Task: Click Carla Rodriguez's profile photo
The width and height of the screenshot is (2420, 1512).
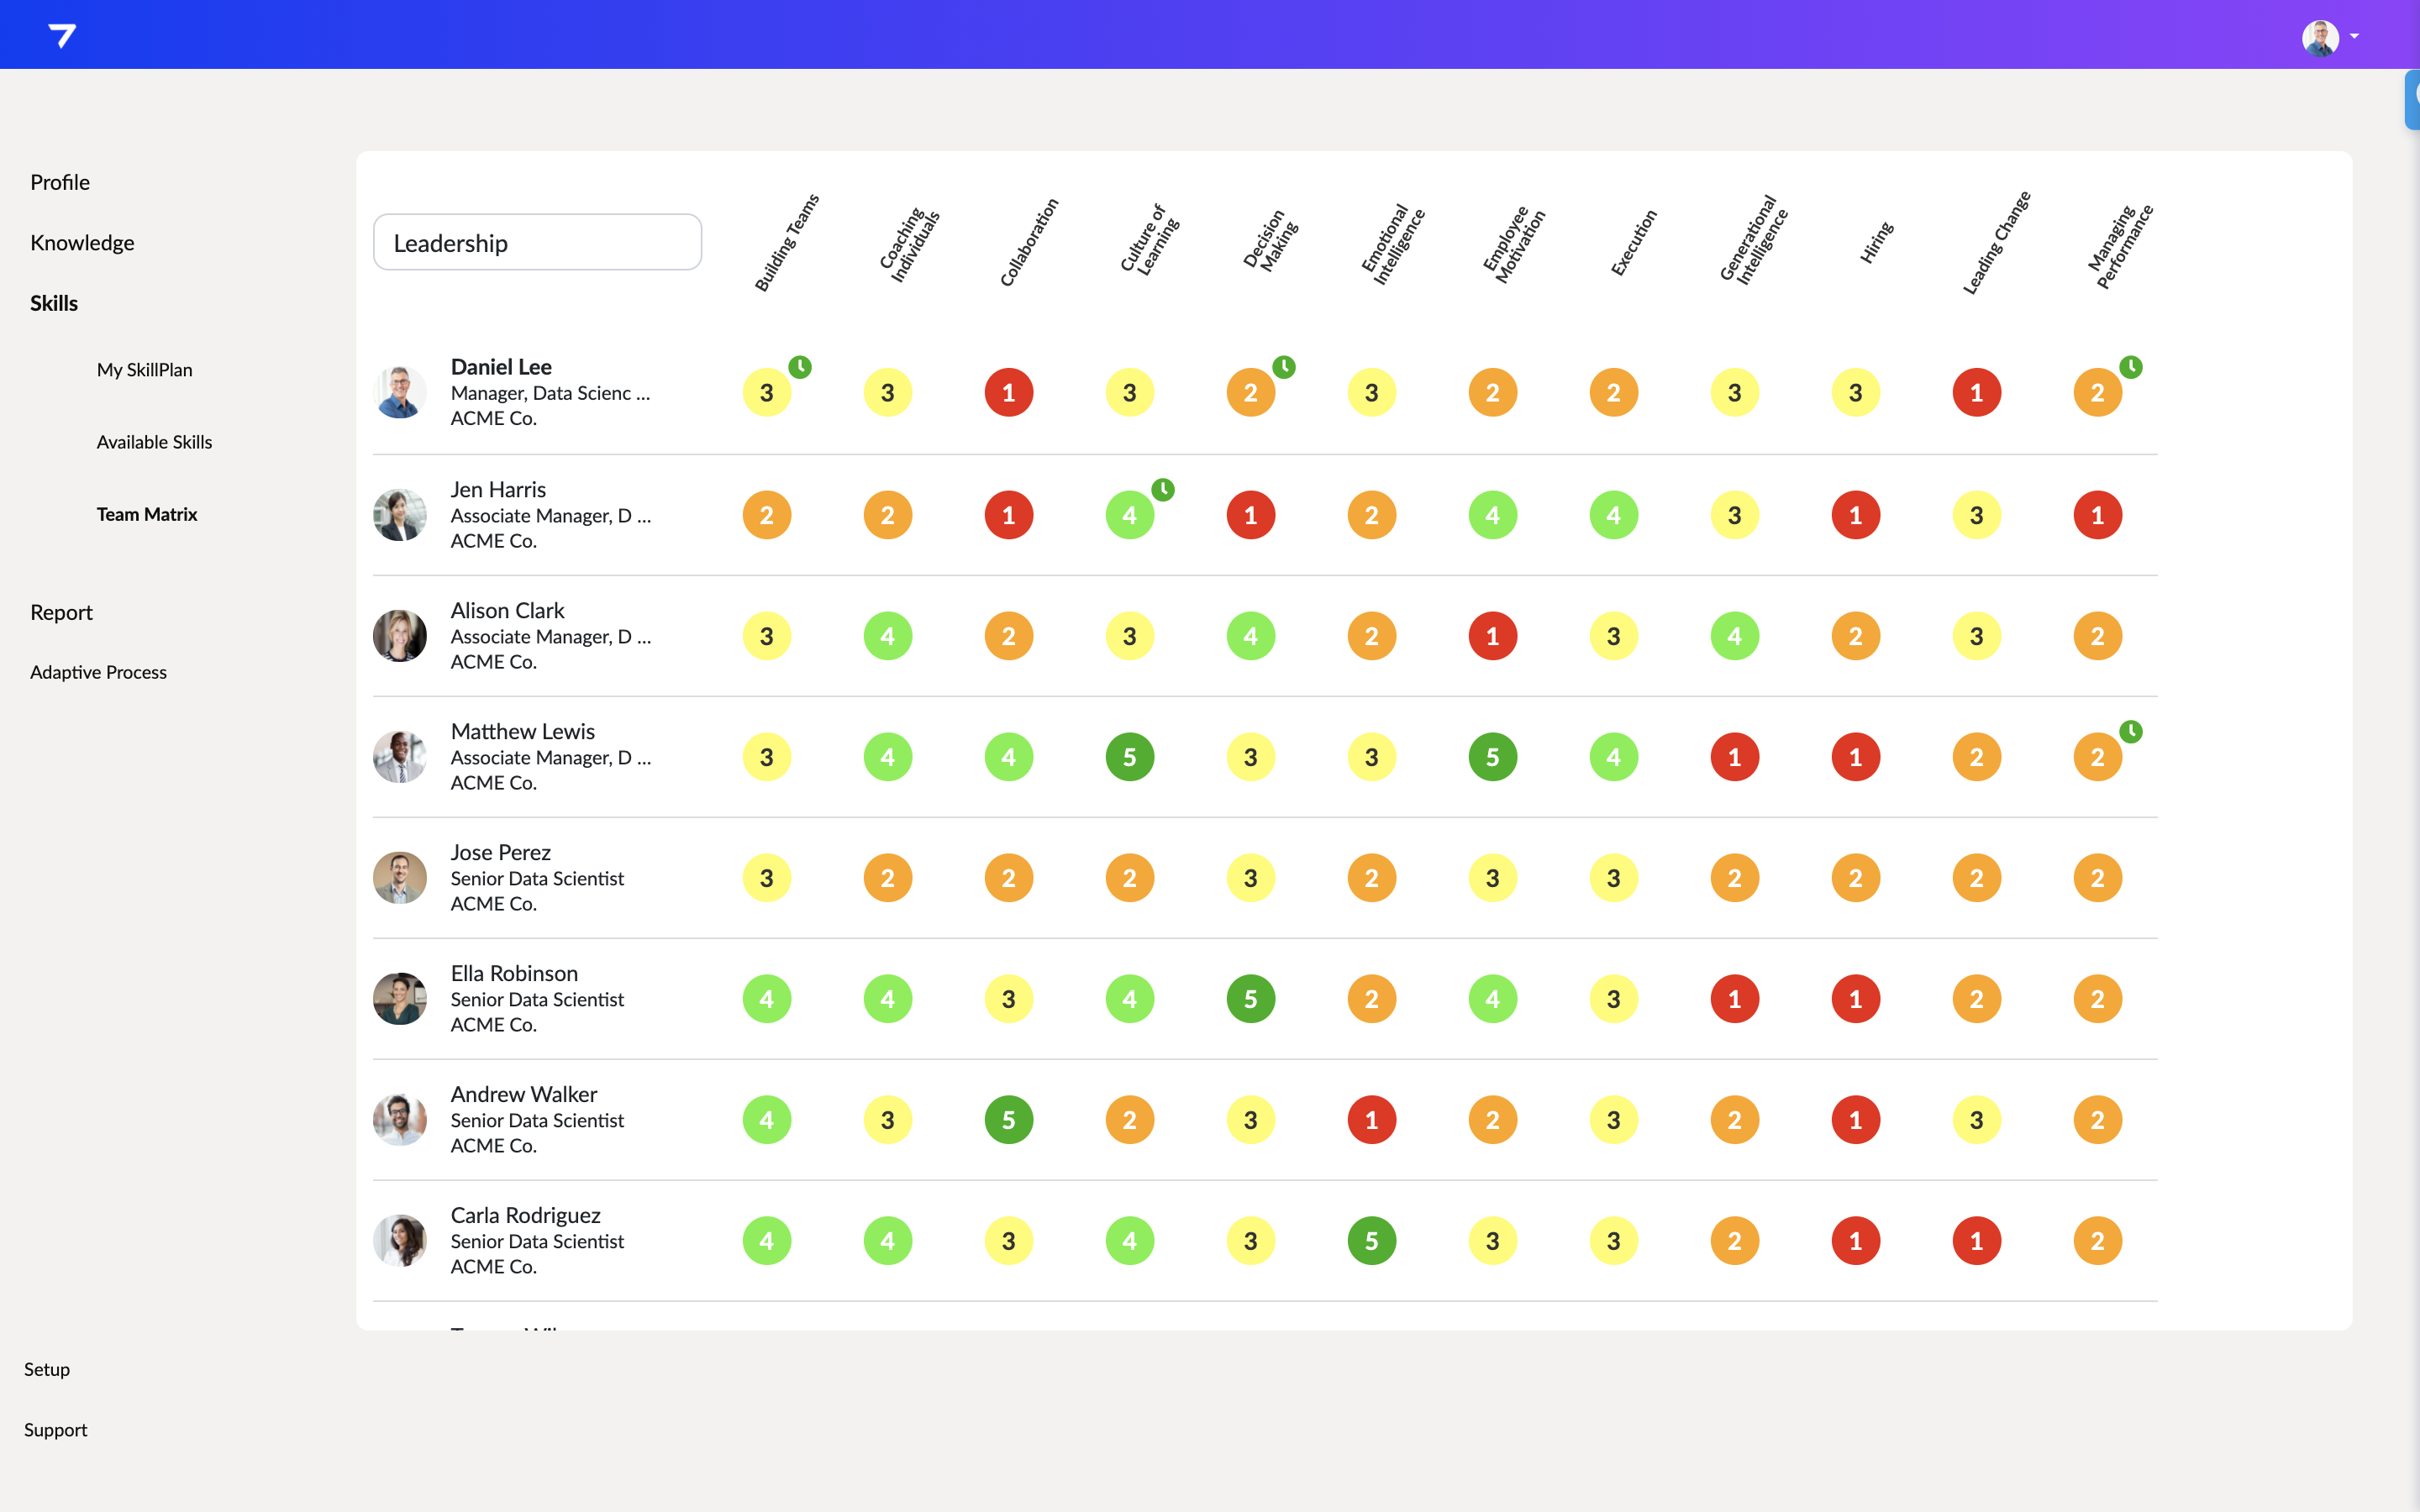Action: [x=400, y=1241]
